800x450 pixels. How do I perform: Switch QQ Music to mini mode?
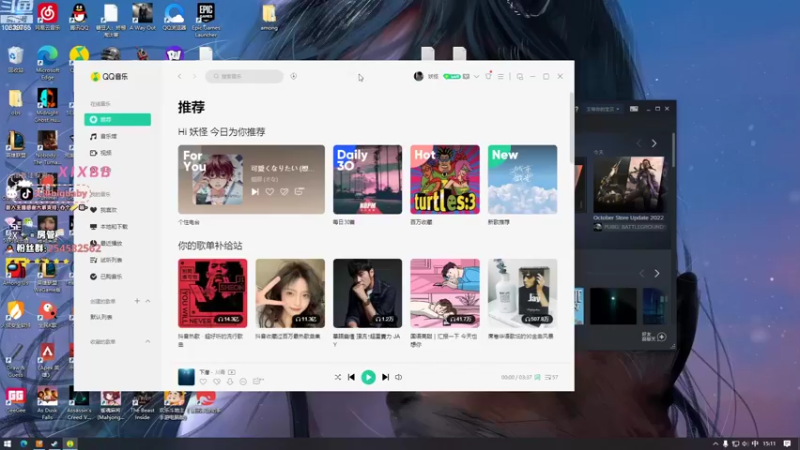[520, 77]
